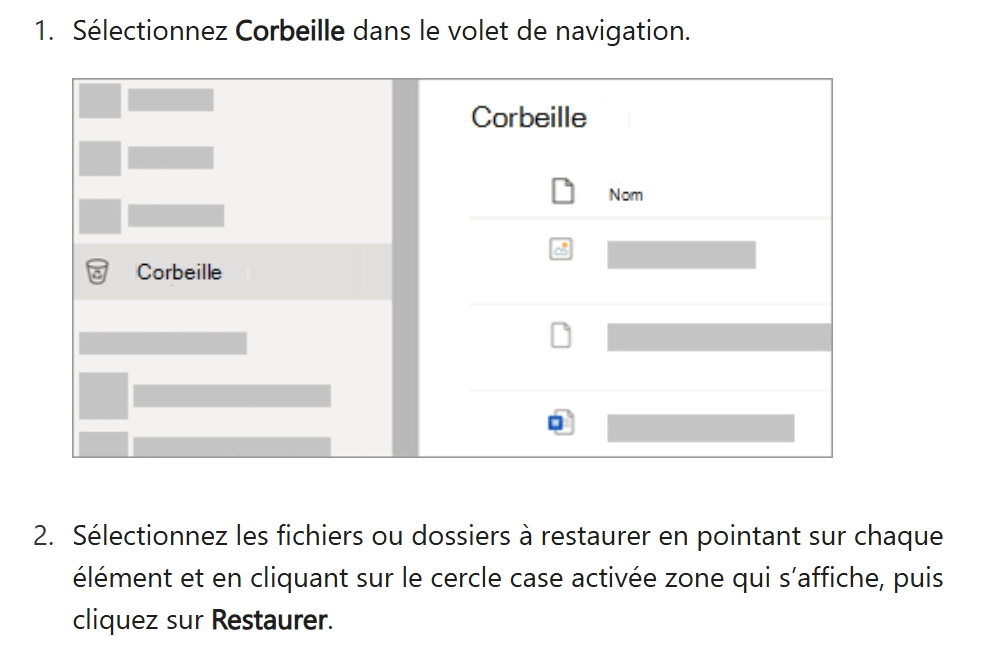Click the blank document icon in second row

[561, 335]
